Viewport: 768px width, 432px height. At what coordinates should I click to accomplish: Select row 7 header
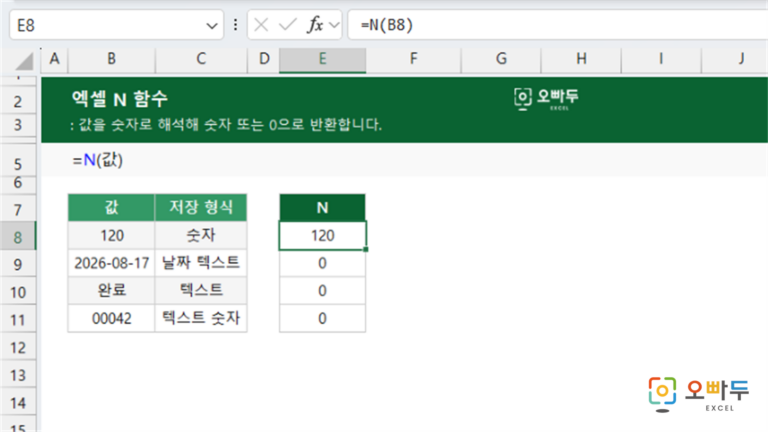click(18, 210)
